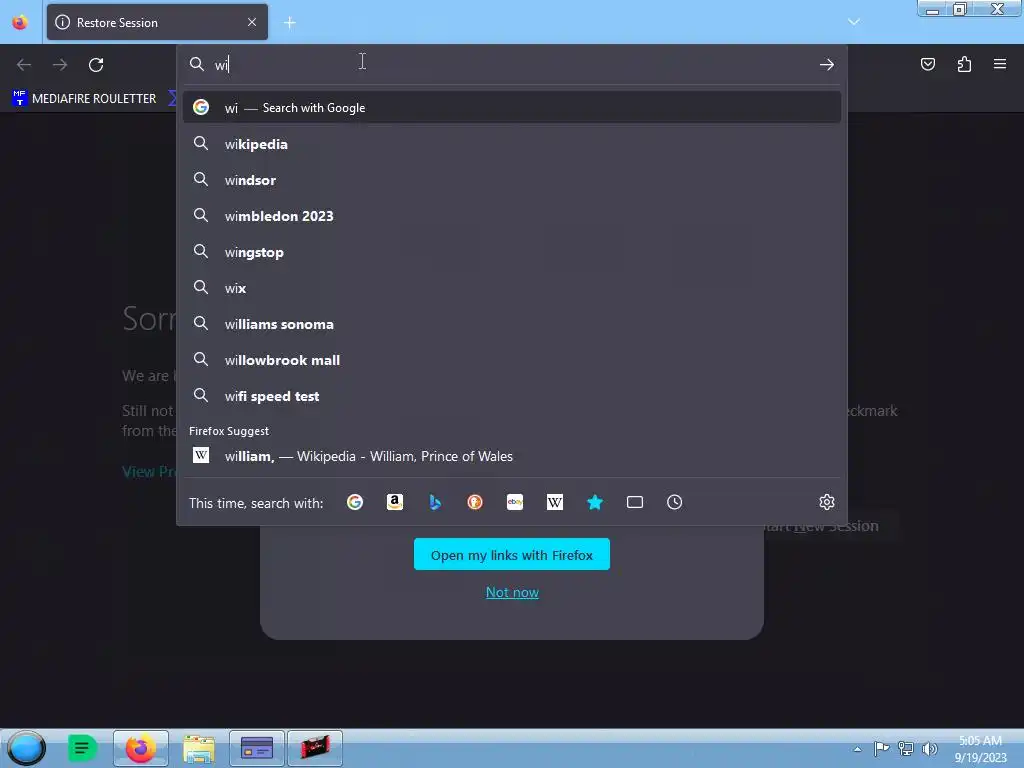The height and width of the screenshot is (768, 1024).
Task: Go back one page
Action: [24, 65]
